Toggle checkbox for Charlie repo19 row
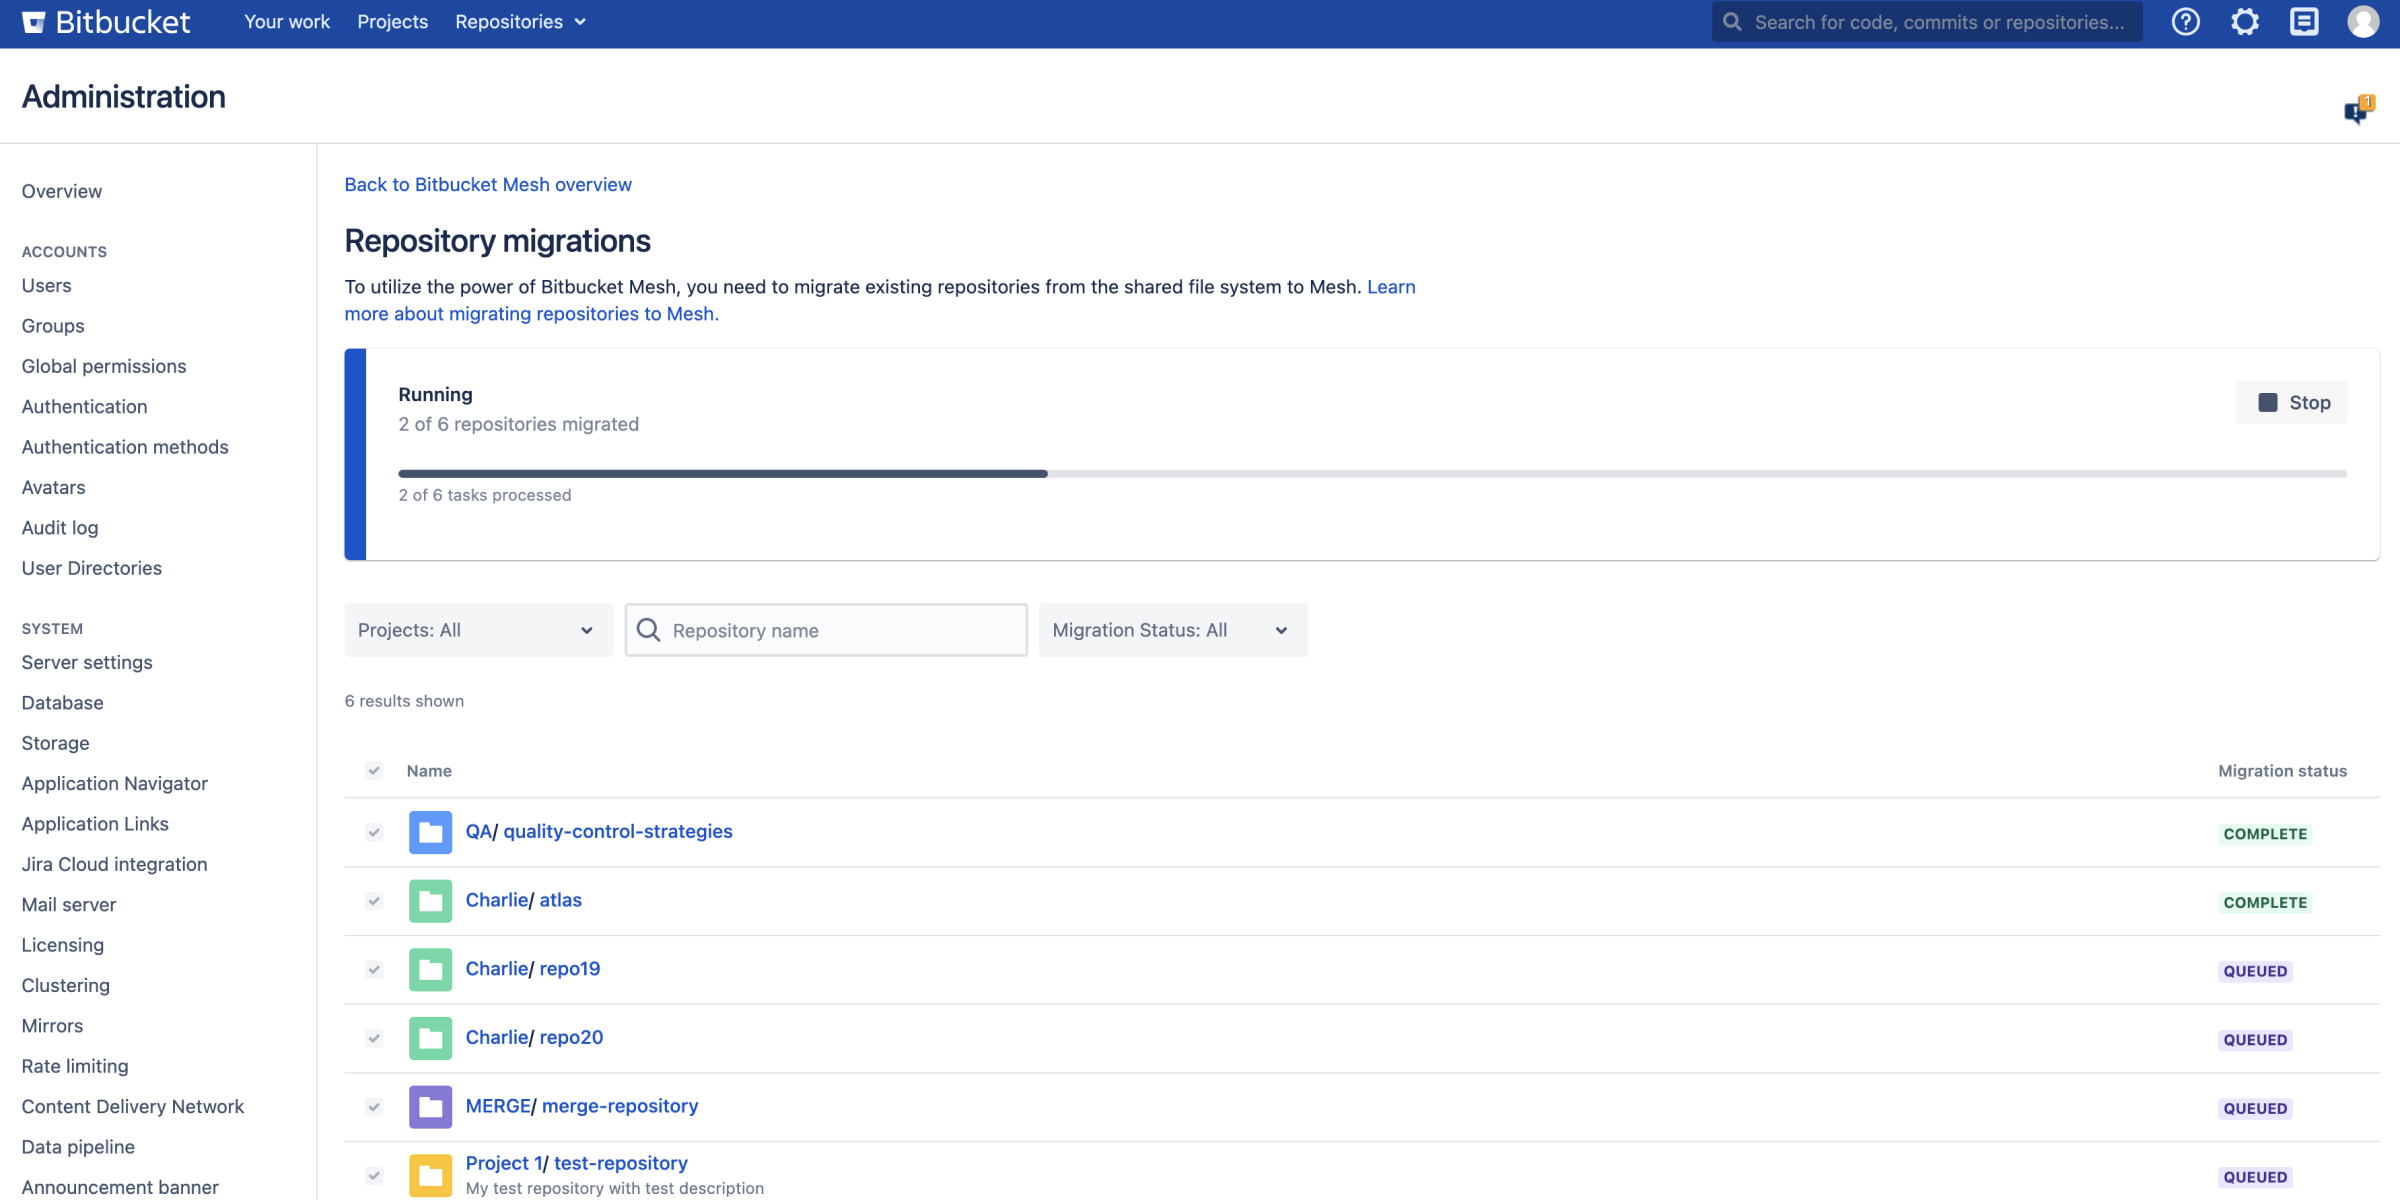 [x=374, y=970]
